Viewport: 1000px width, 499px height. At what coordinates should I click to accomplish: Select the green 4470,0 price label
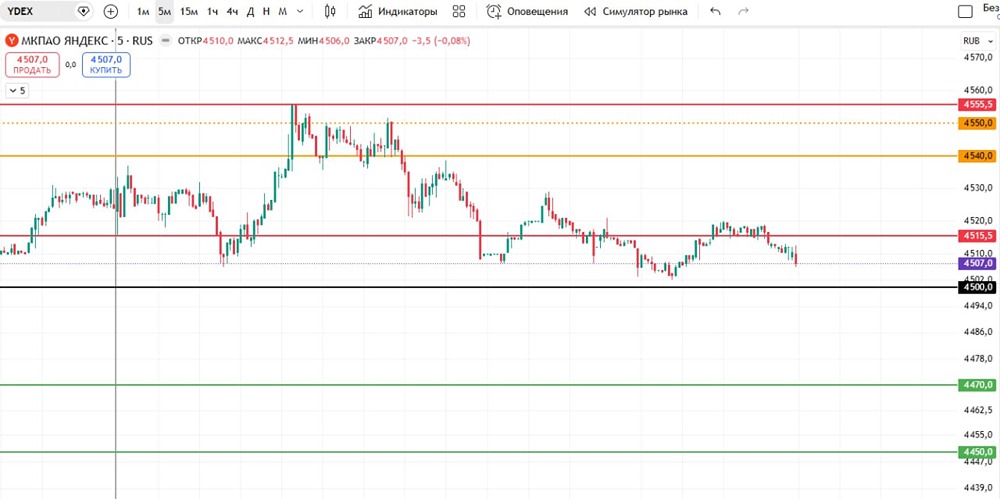pos(976,385)
